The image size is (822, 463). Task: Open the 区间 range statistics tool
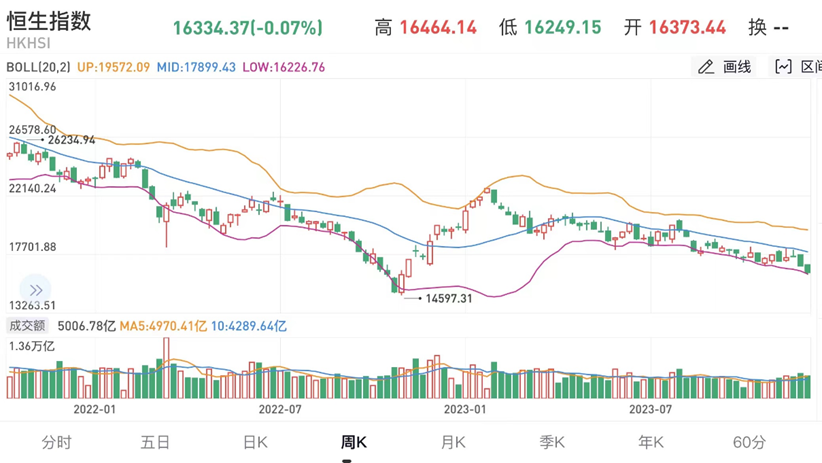797,67
